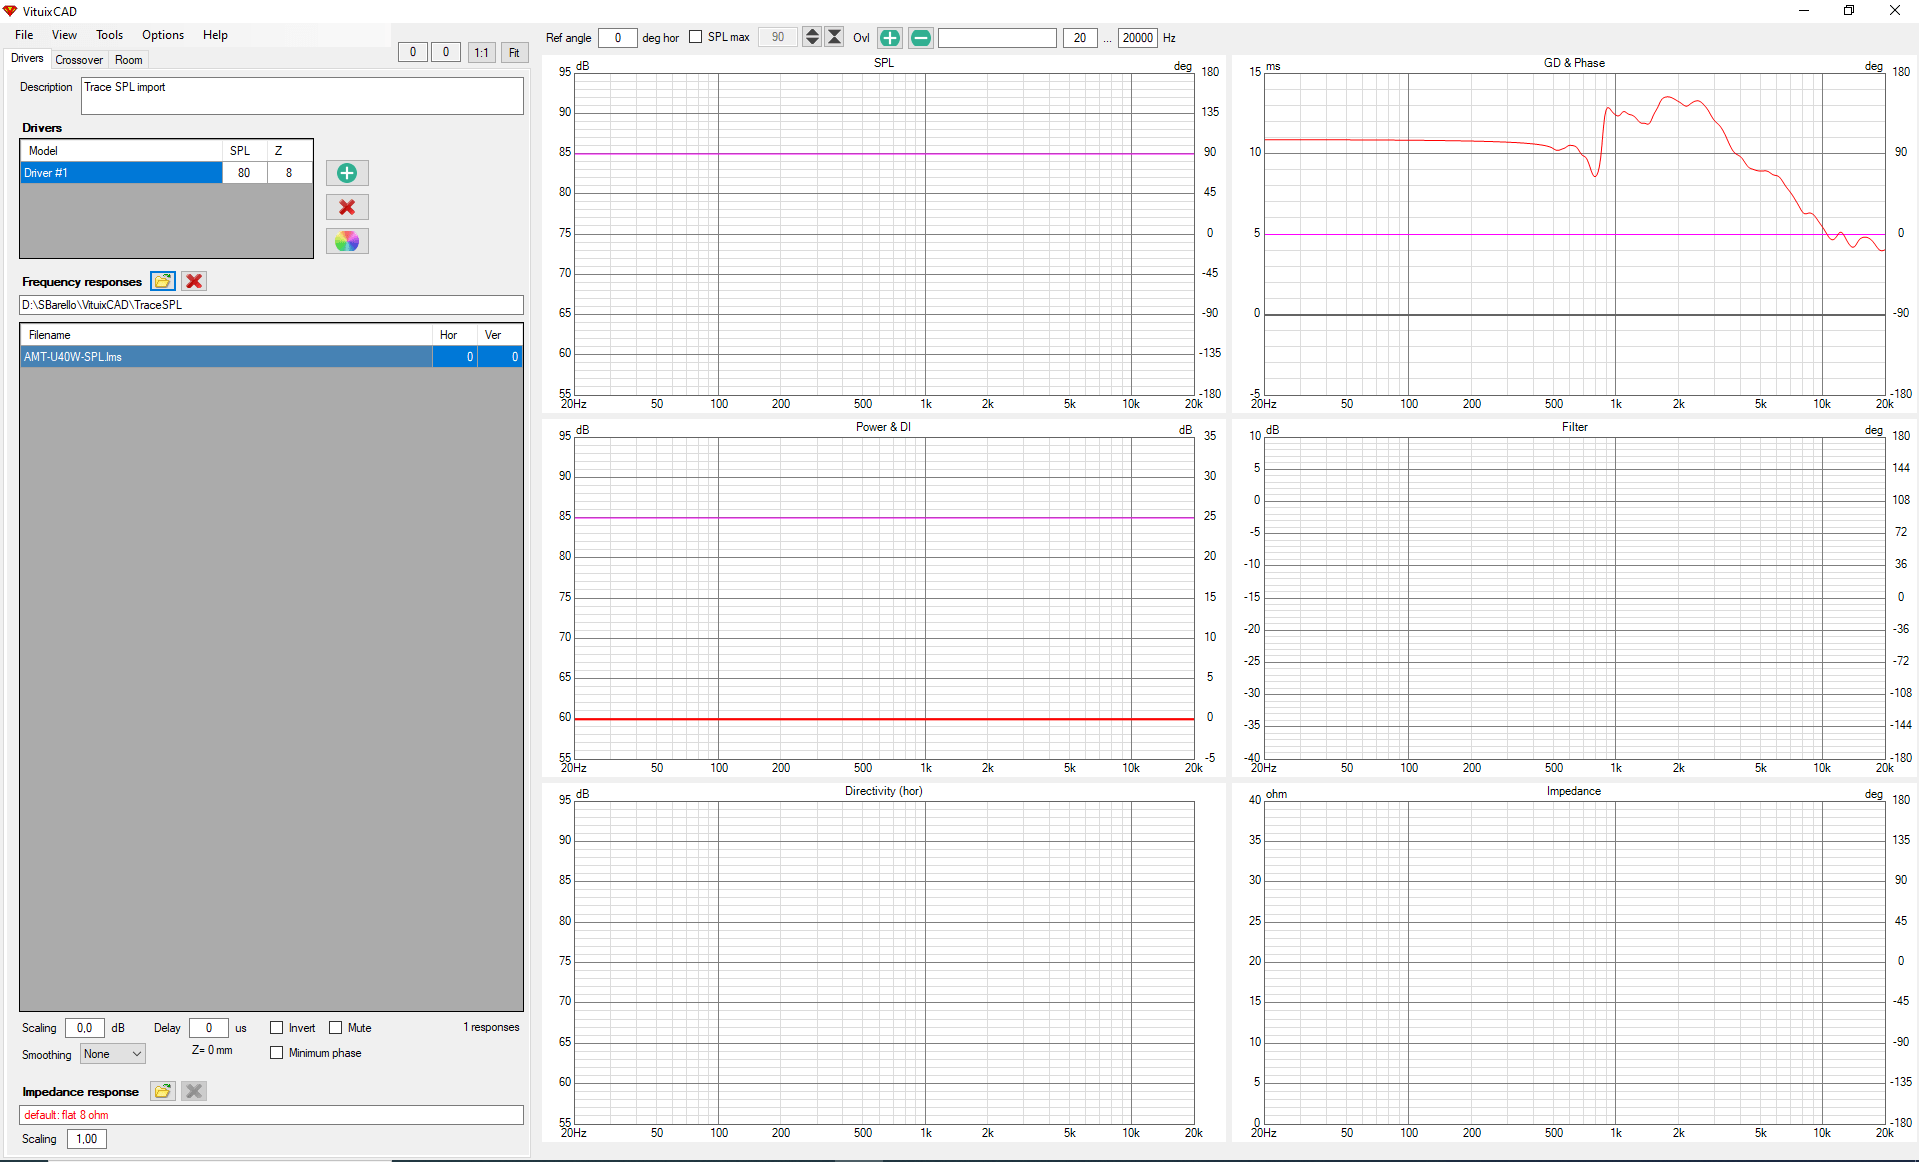Image resolution: width=1919 pixels, height=1162 pixels.
Task: Click the 20 Hz lower frequency field
Action: point(1079,38)
